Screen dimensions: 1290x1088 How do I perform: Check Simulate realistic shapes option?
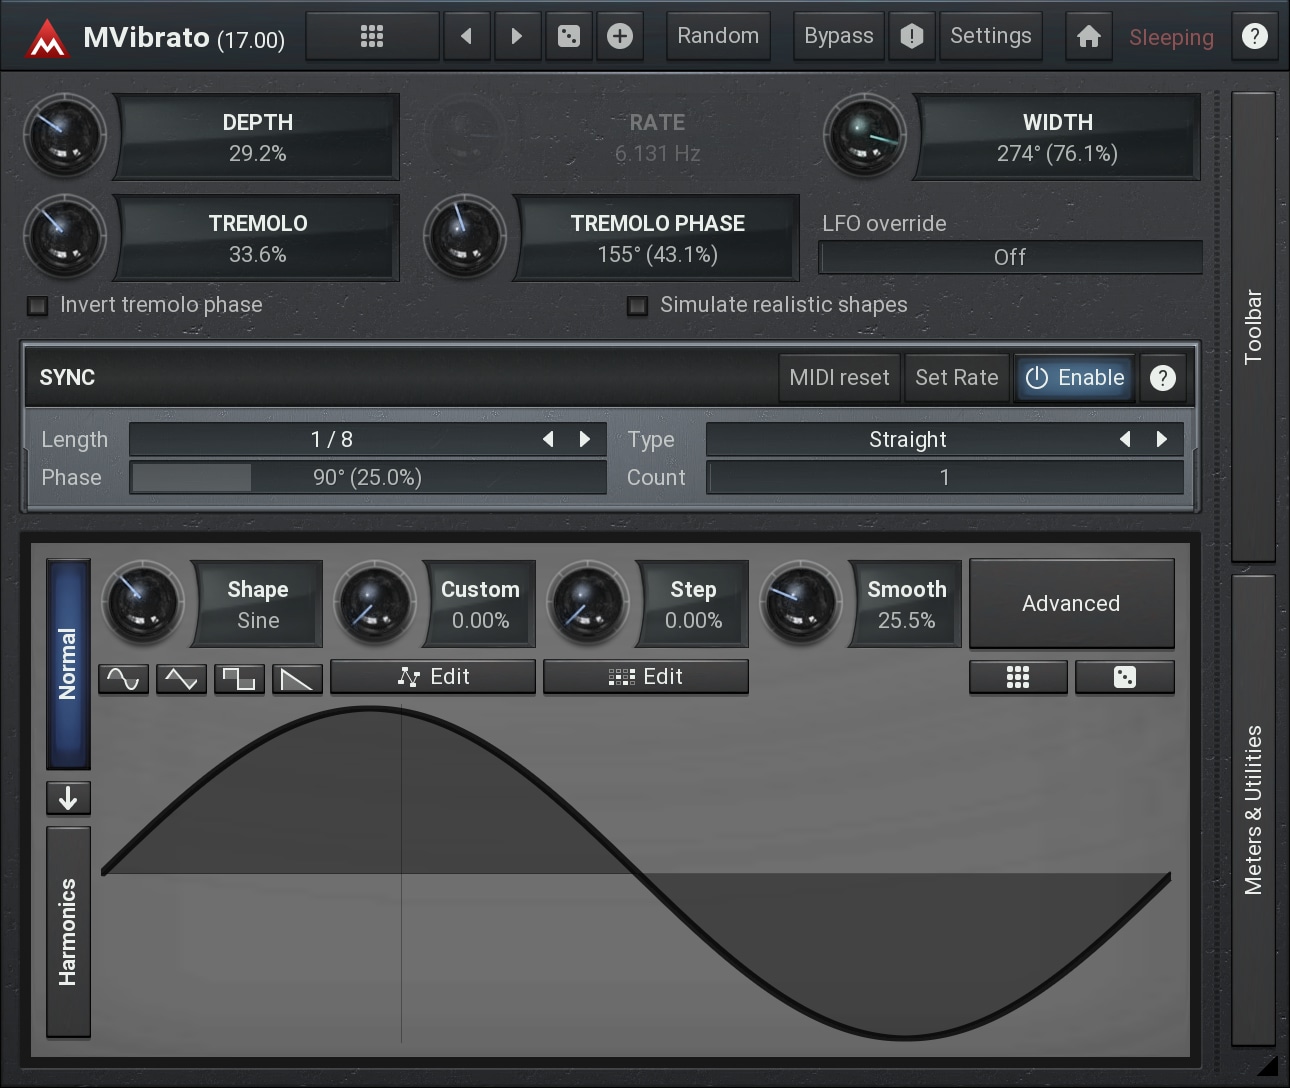[637, 306]
